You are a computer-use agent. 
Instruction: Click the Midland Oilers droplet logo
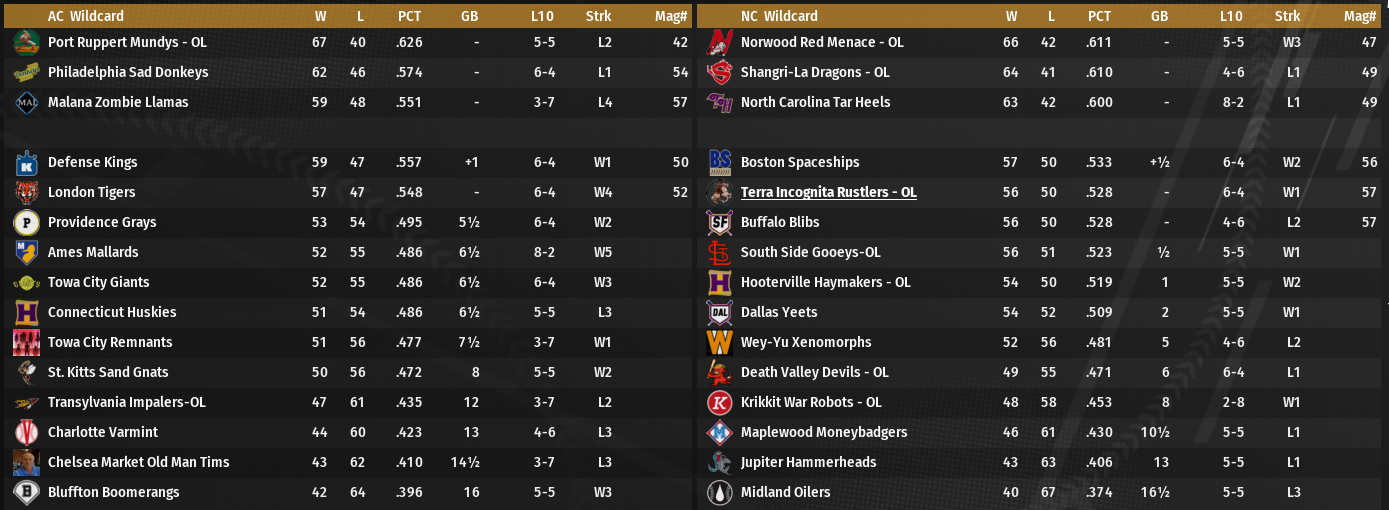click(x=720, y=492)
